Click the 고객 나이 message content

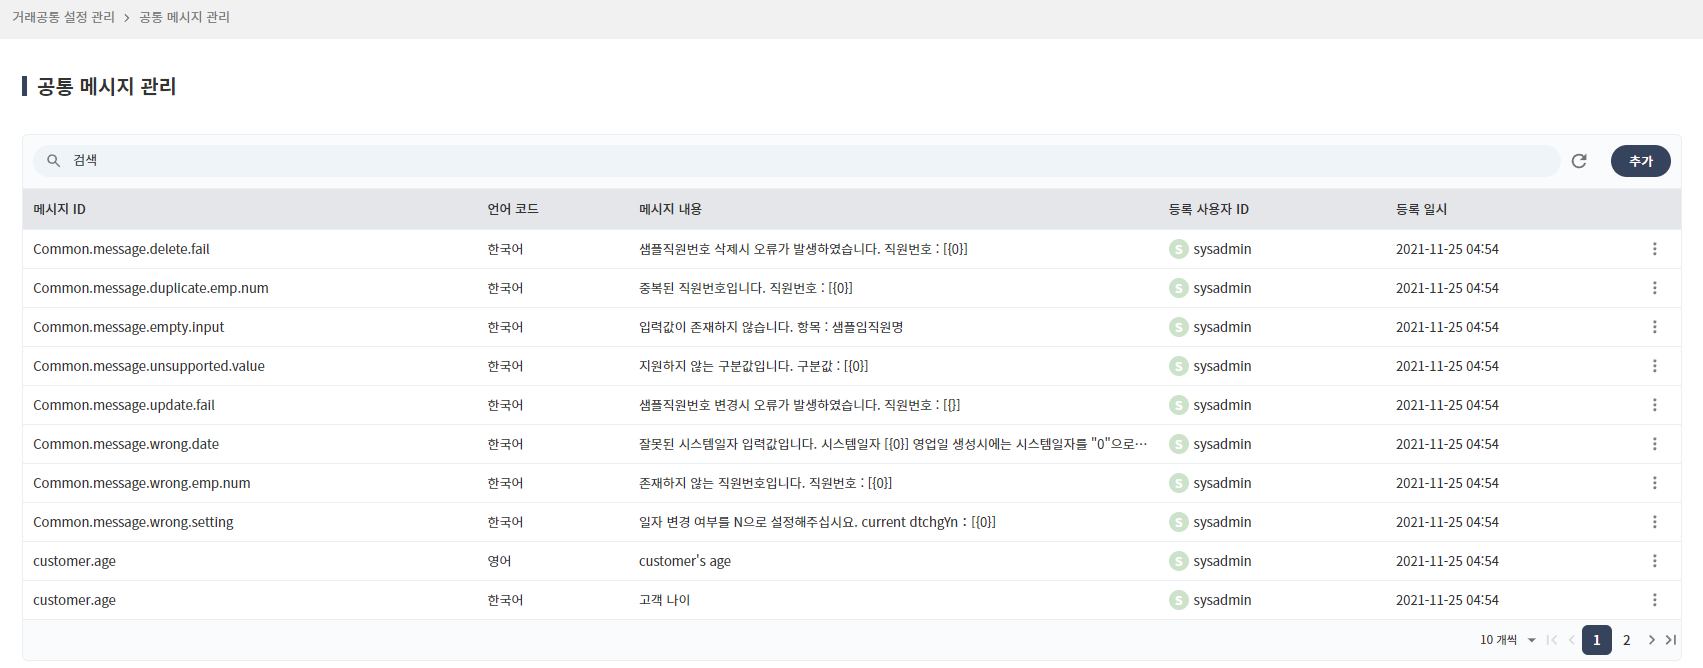pyautogui.click(x=664, y=600)
